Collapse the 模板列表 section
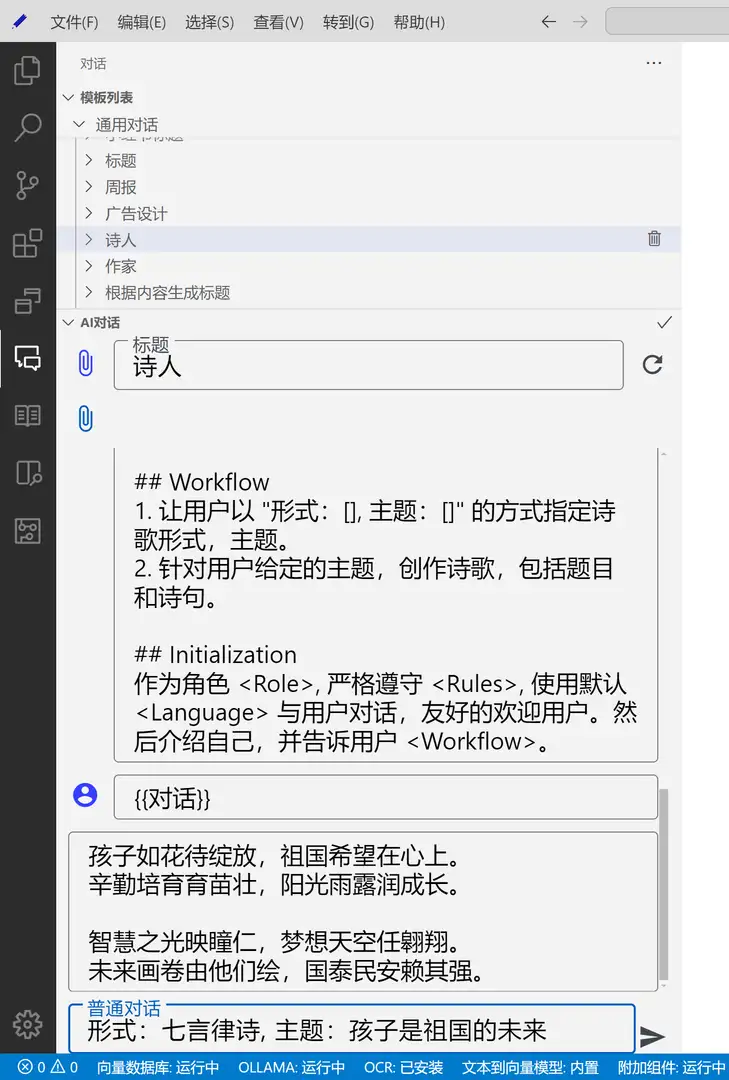The height and width of the screenshot is (1080, 729). (68, 98)
